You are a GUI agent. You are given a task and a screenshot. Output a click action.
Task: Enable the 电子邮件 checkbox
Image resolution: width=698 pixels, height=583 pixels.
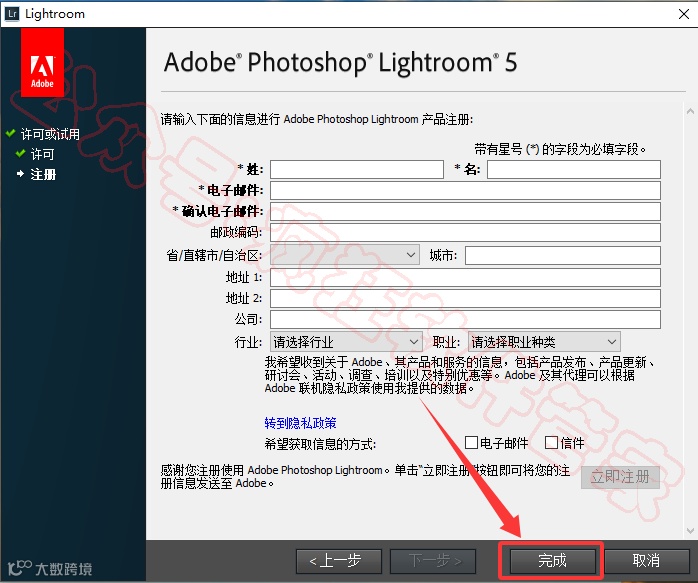coord(471,443)
